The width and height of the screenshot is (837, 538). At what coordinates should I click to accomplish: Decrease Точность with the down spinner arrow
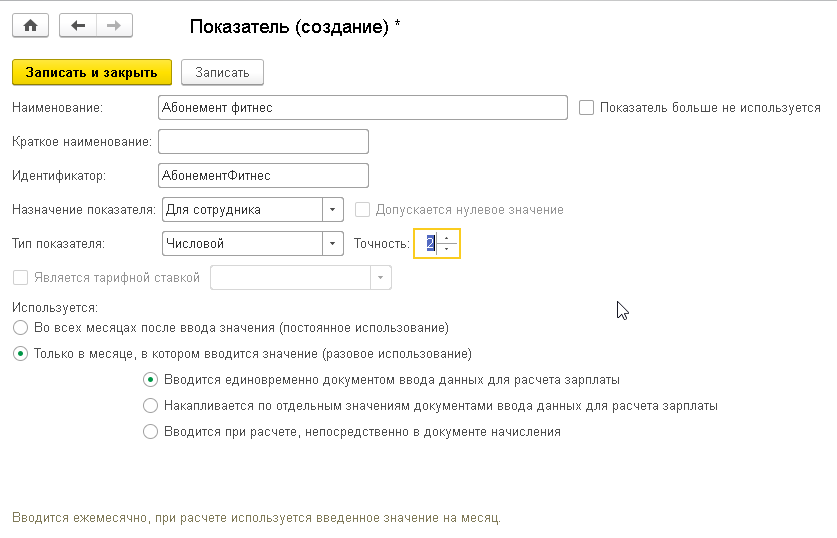(x=447, y=249)
